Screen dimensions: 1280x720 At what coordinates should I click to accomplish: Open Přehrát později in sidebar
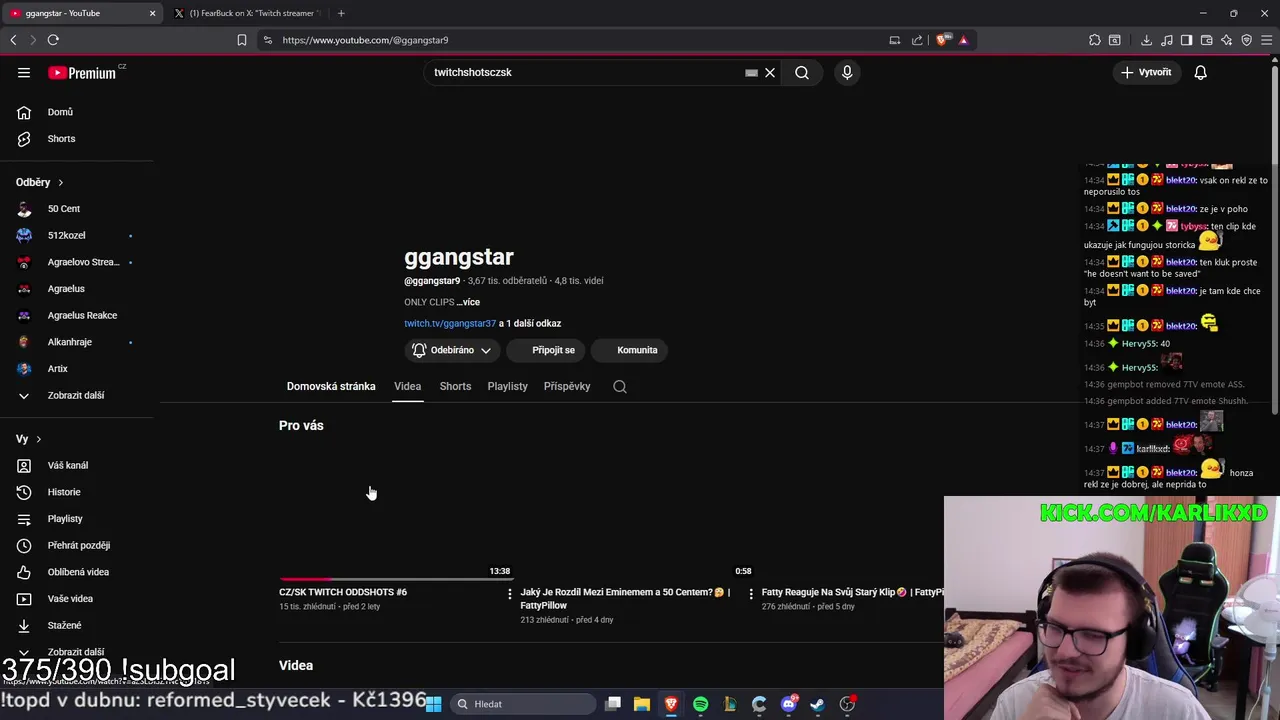click(x=79, y=545)
